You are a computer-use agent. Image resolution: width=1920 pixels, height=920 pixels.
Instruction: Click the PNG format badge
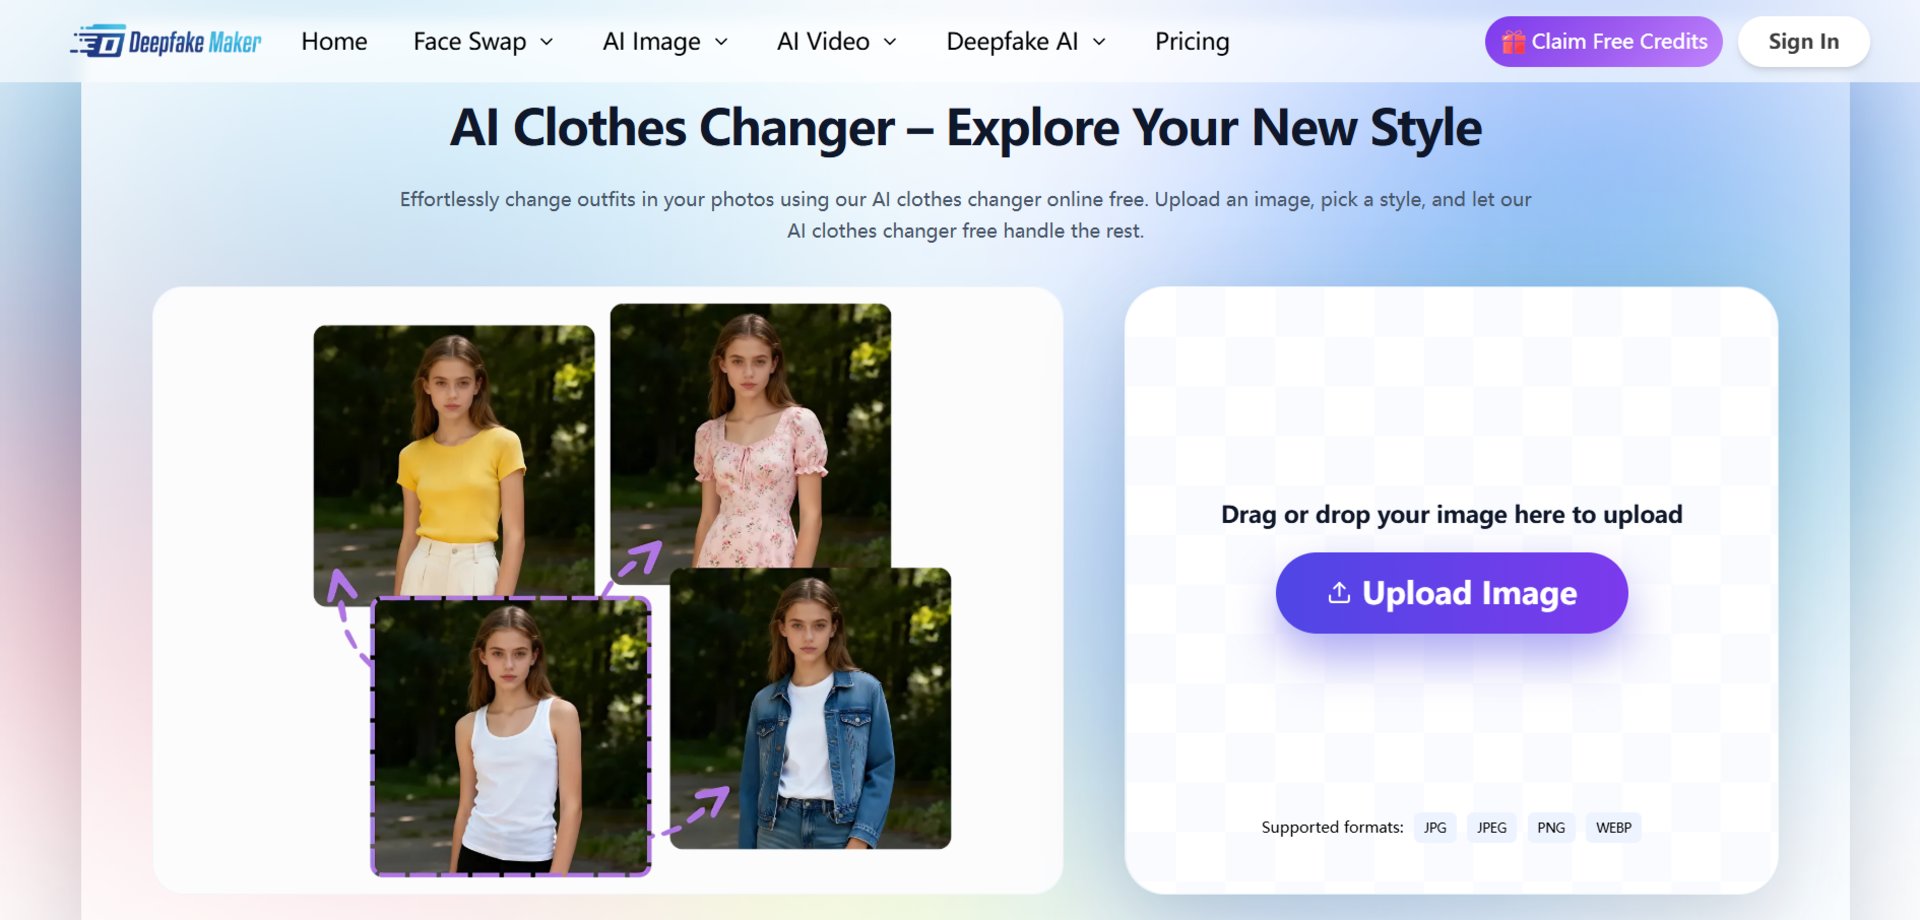(x=1551, y=828)
